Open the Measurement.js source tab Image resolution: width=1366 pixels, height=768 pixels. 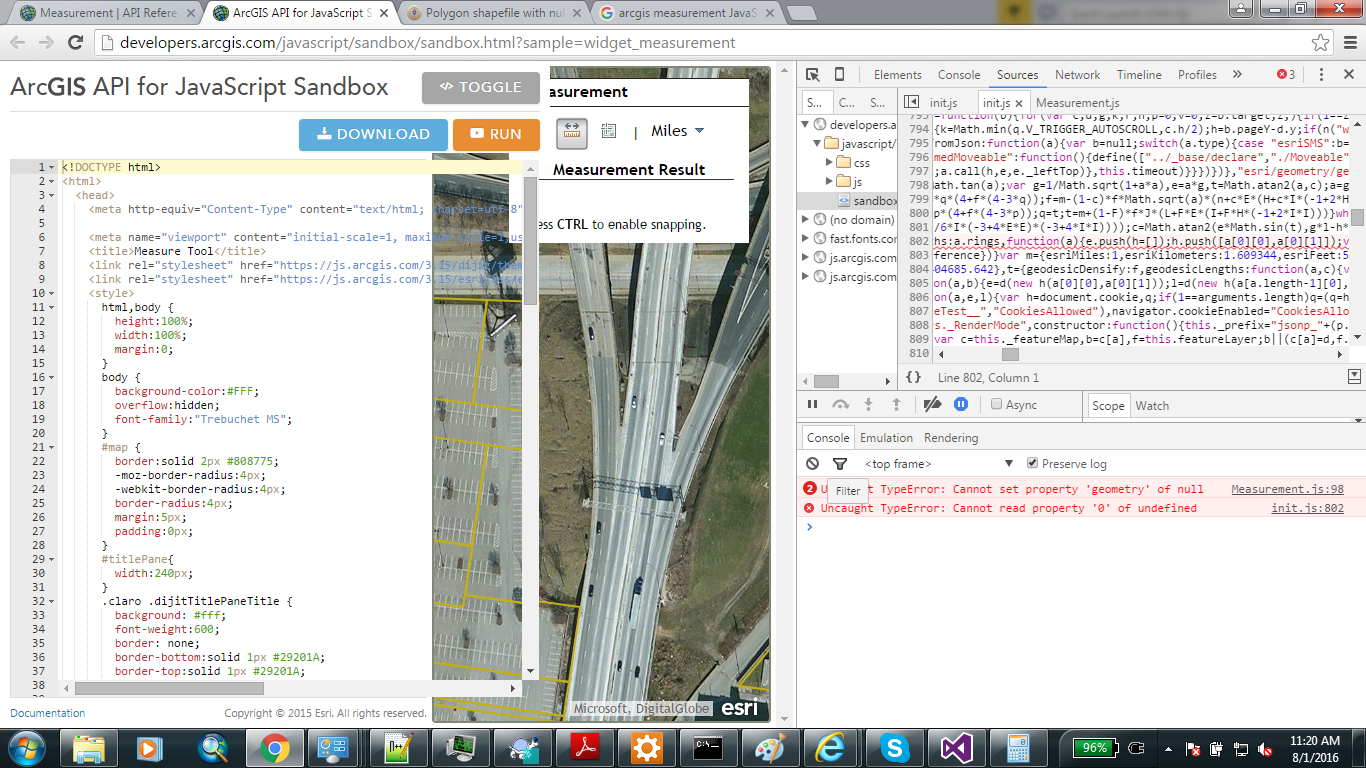[x=1077, y=103]
